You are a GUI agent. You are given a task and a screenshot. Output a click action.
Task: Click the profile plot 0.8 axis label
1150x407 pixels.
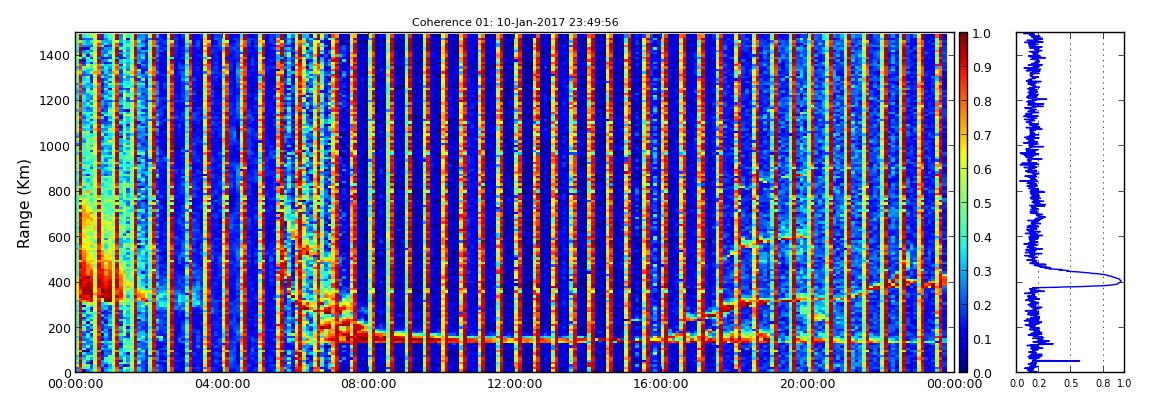1104,384
